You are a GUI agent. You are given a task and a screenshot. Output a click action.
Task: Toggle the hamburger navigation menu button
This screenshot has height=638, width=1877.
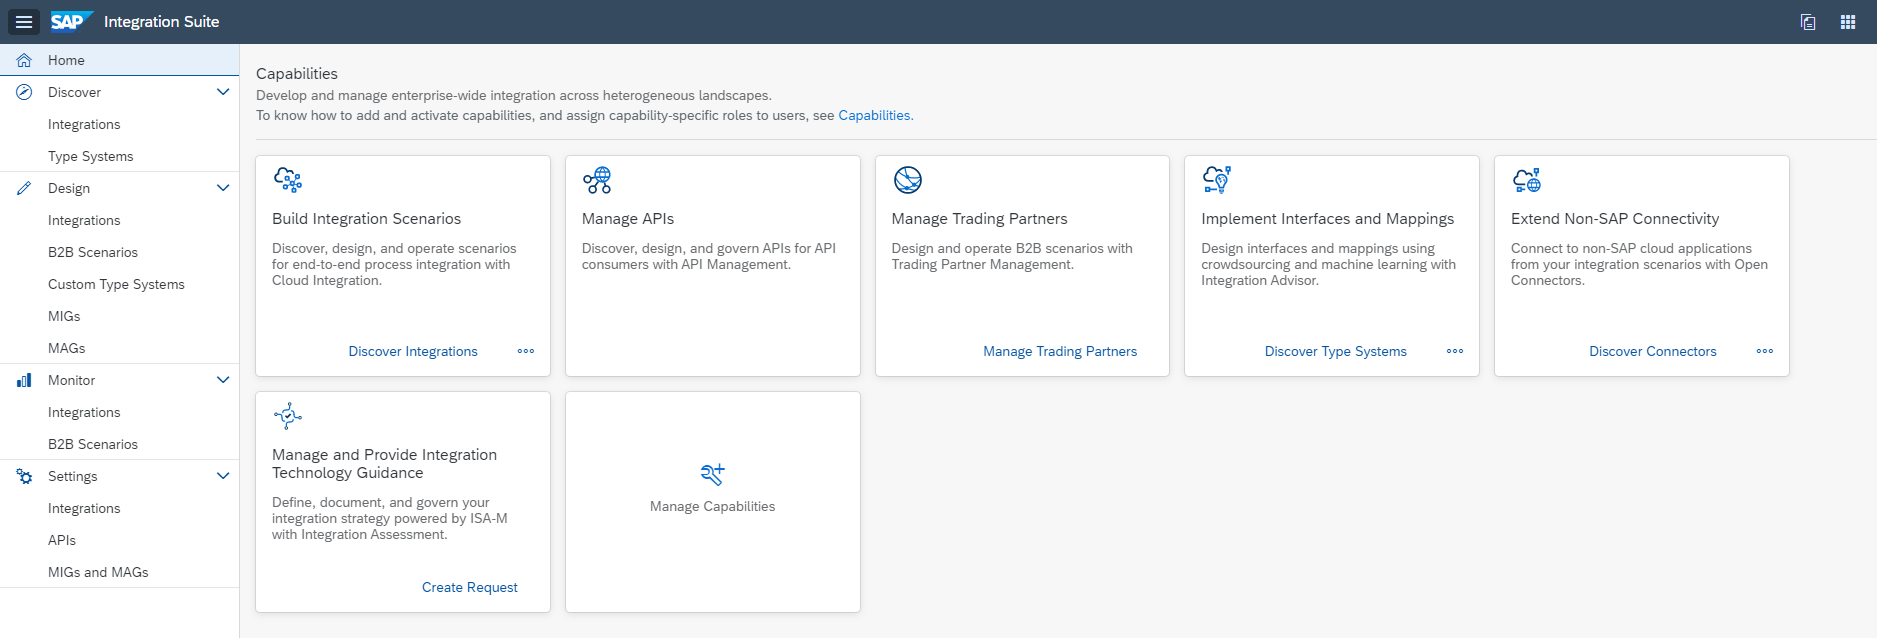pos(24,22)
